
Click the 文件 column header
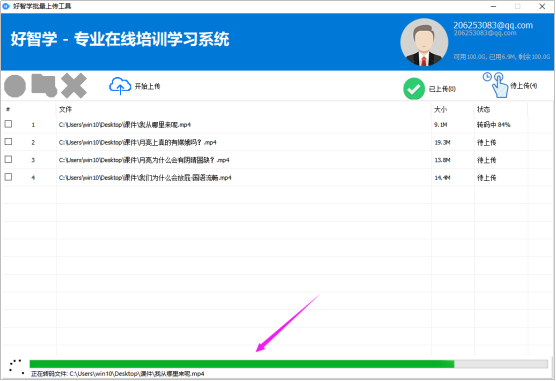[x=65, y=109]
